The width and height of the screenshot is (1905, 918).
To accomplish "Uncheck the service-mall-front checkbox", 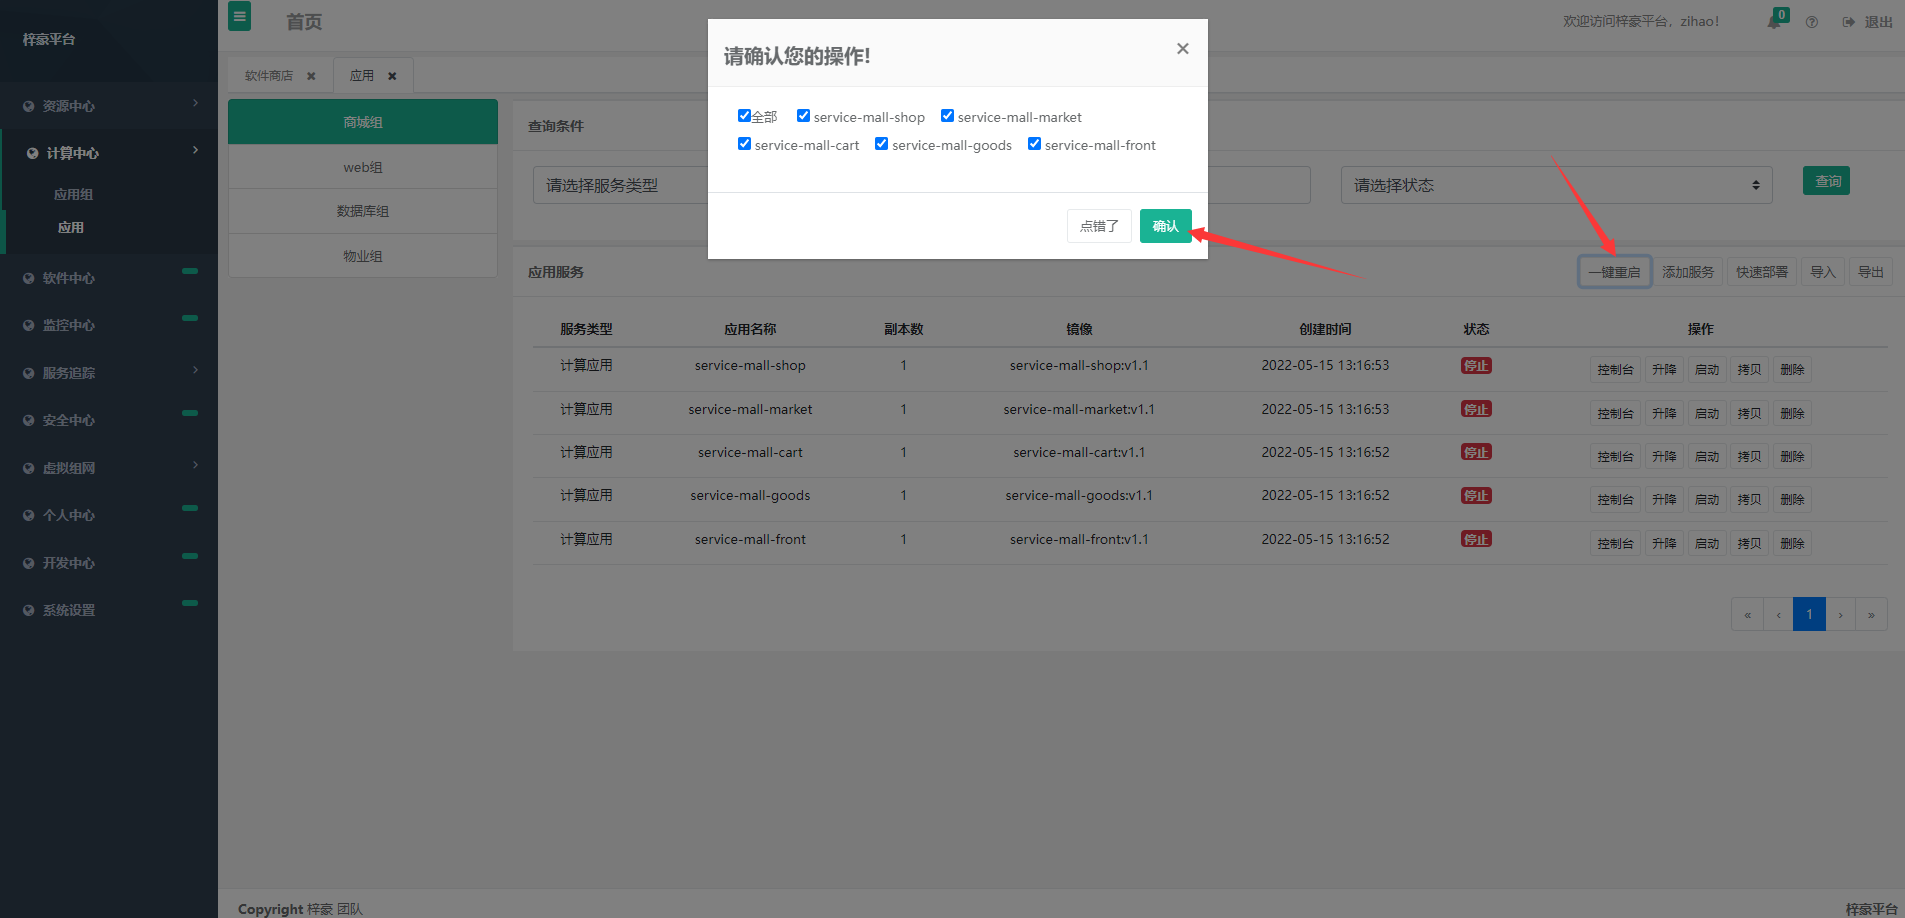I will 1034,144.
